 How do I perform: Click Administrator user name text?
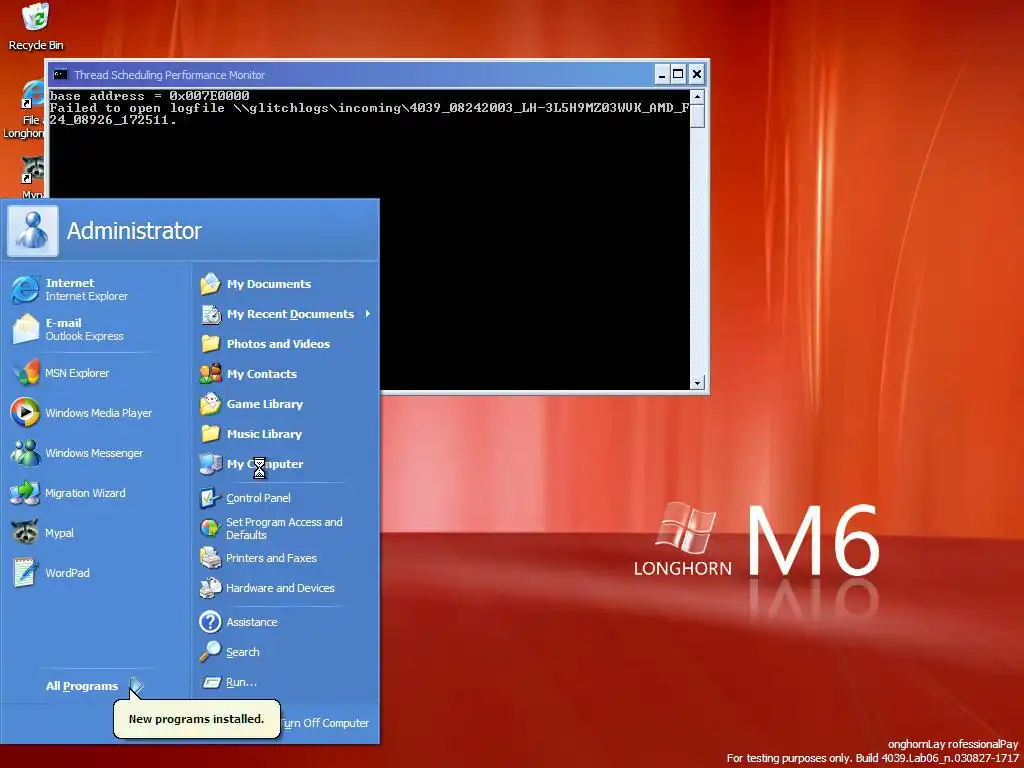pos(134,231)
